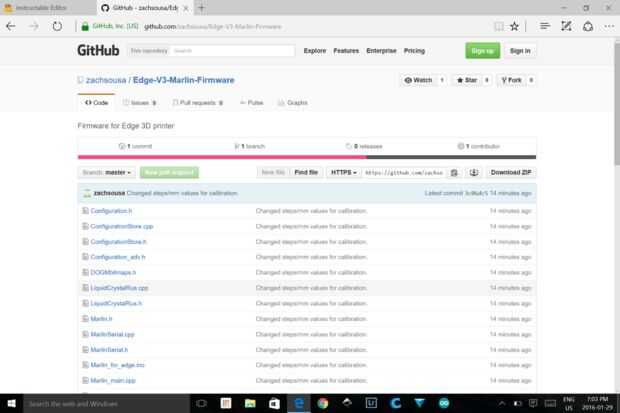Reload the page with refresh icon

(x=57, y=27)
